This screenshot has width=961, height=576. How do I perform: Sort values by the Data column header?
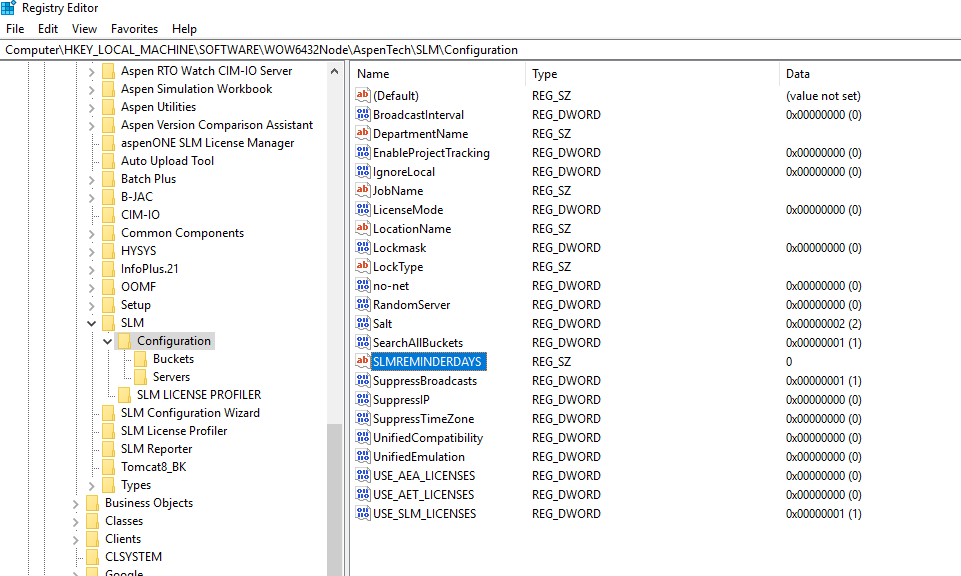pos(870,74)
